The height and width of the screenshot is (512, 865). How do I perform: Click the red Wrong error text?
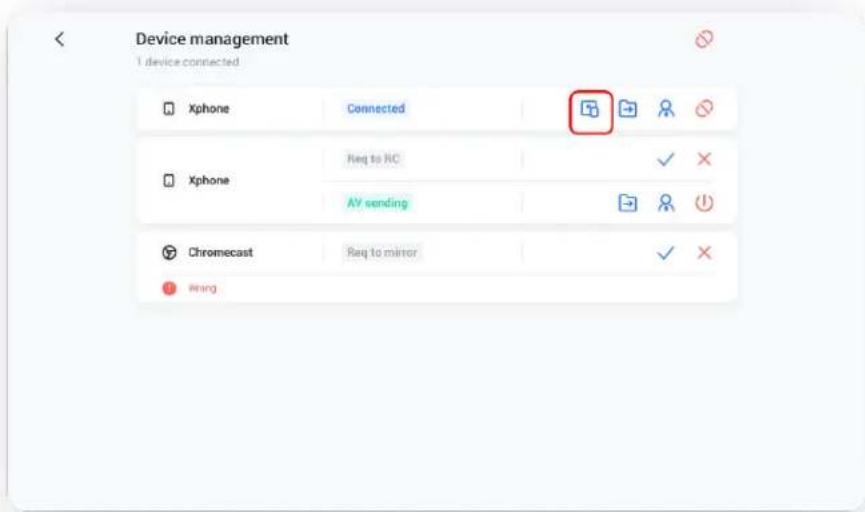point(202,288)
